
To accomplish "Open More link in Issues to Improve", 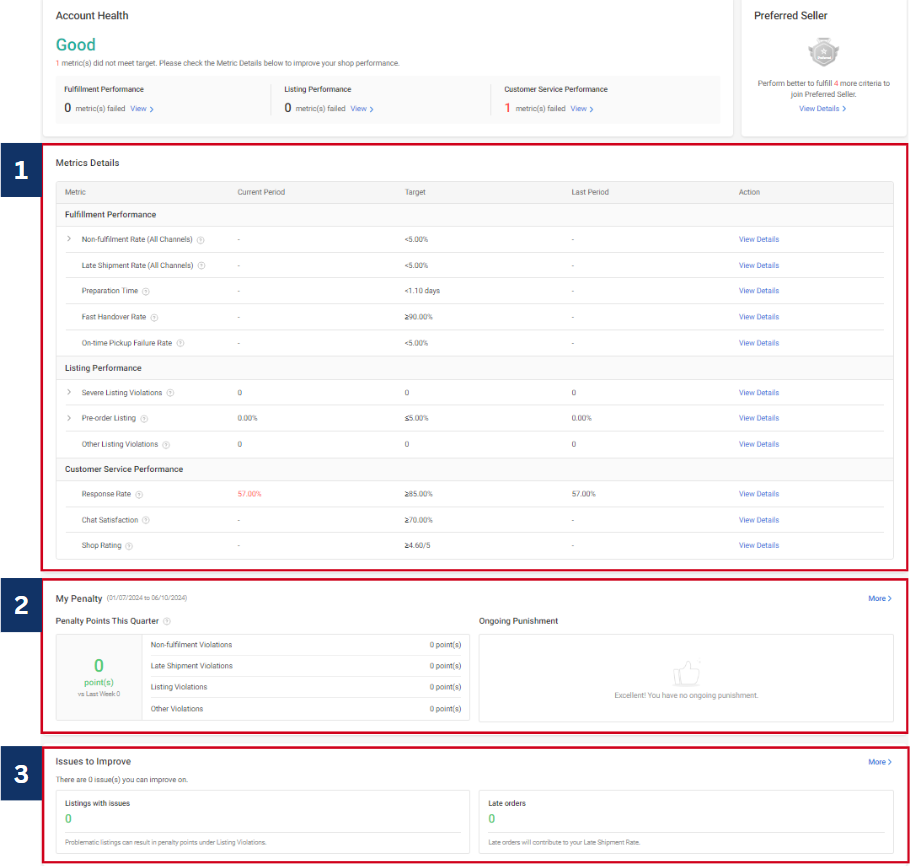I will pos(879,762).
